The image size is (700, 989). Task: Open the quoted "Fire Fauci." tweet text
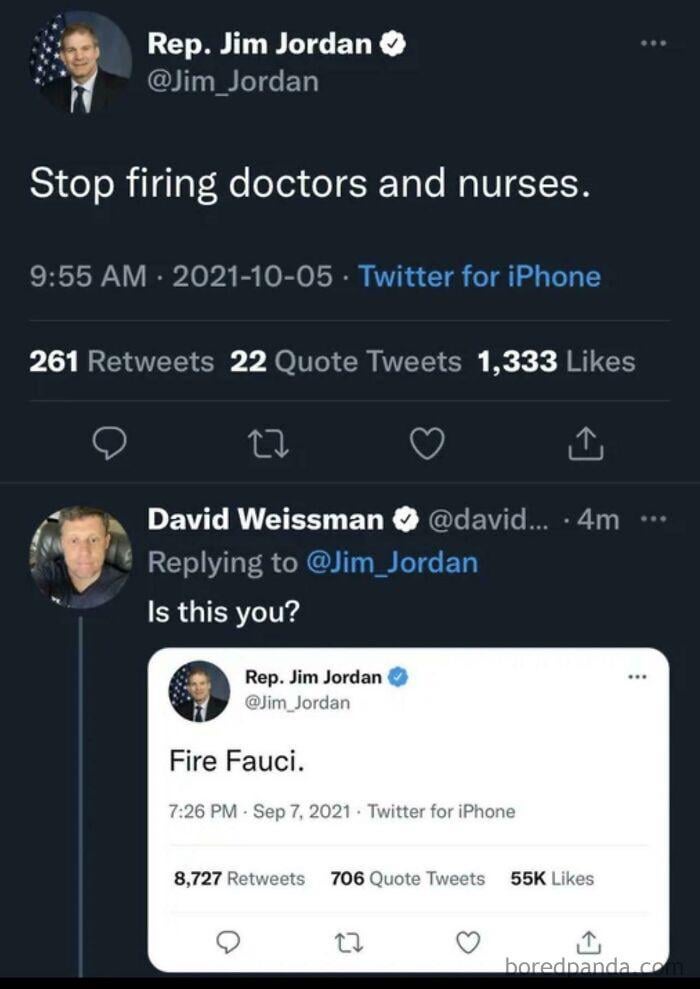pos(237,762)
